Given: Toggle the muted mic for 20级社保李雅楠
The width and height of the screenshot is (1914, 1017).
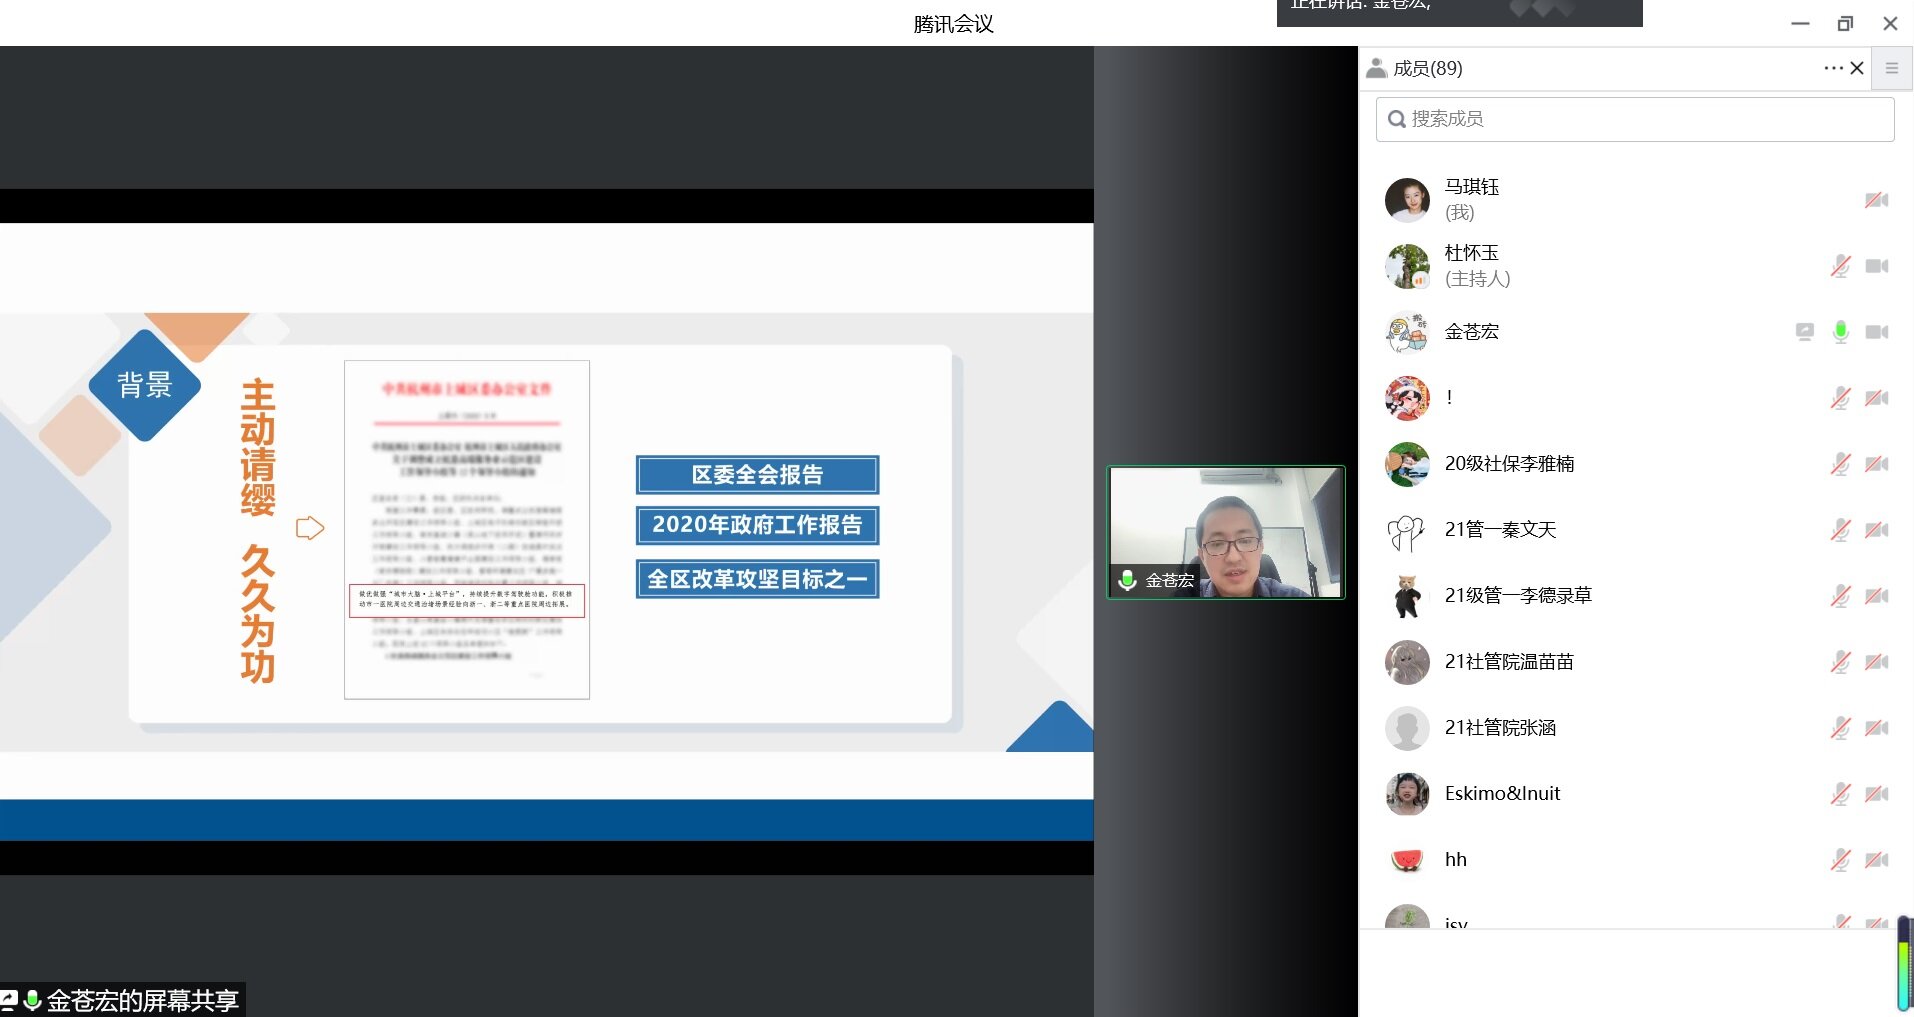Looking at the screenshot, I should point(1840,464).
